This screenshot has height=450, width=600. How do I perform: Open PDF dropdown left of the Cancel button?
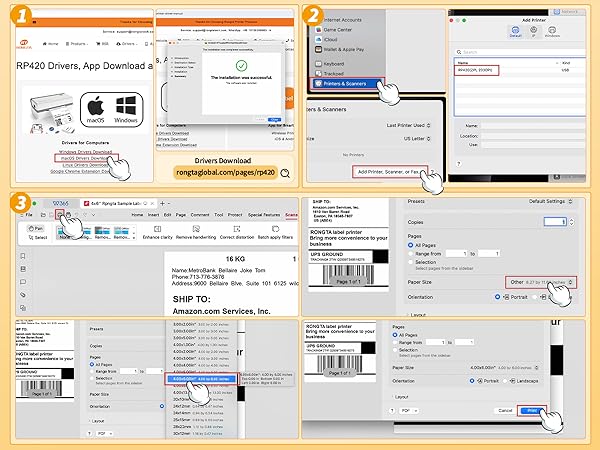point(409,411)
